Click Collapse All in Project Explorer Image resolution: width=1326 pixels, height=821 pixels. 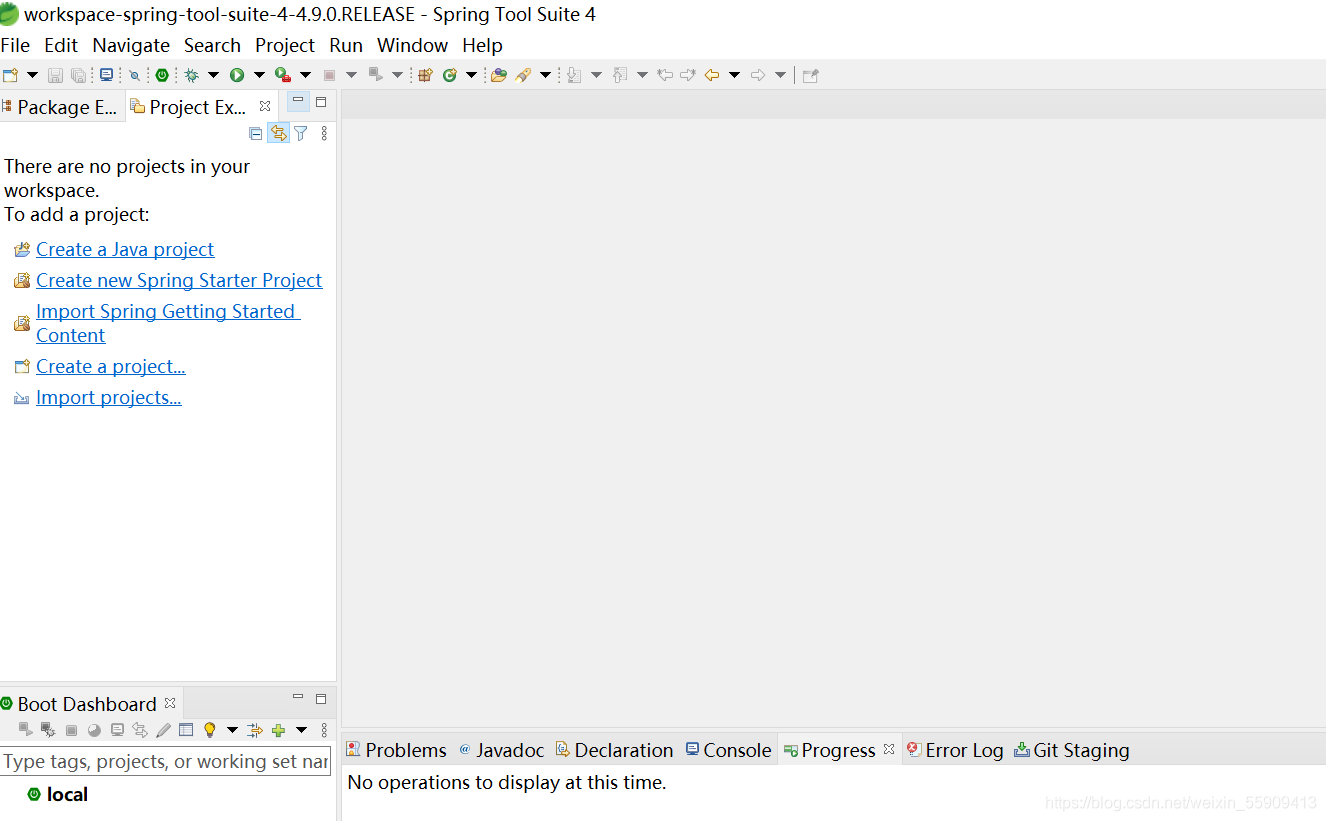(256, 133)
